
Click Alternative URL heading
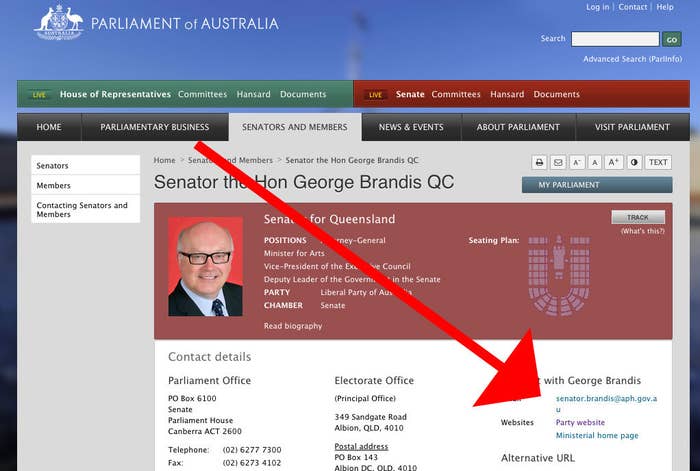pyautogui.click(x=538, y=458)
